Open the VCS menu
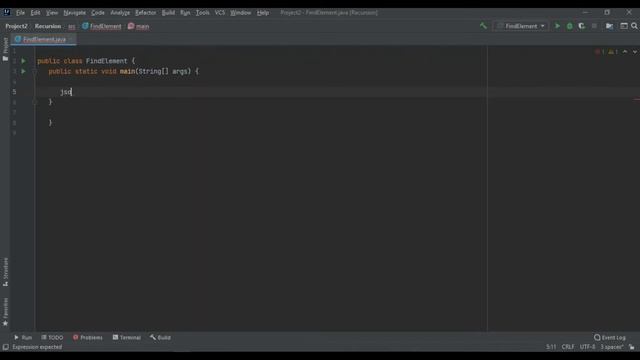The height and width of the screenshot is (360, 640). [220, 13]
